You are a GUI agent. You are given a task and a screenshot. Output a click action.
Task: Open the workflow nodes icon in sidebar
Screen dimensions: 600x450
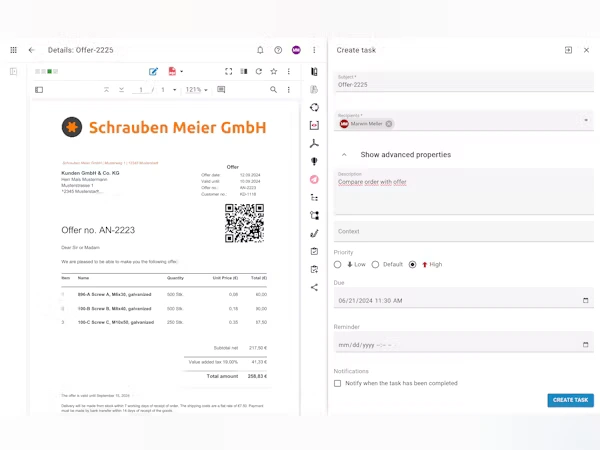click(314, 215)
